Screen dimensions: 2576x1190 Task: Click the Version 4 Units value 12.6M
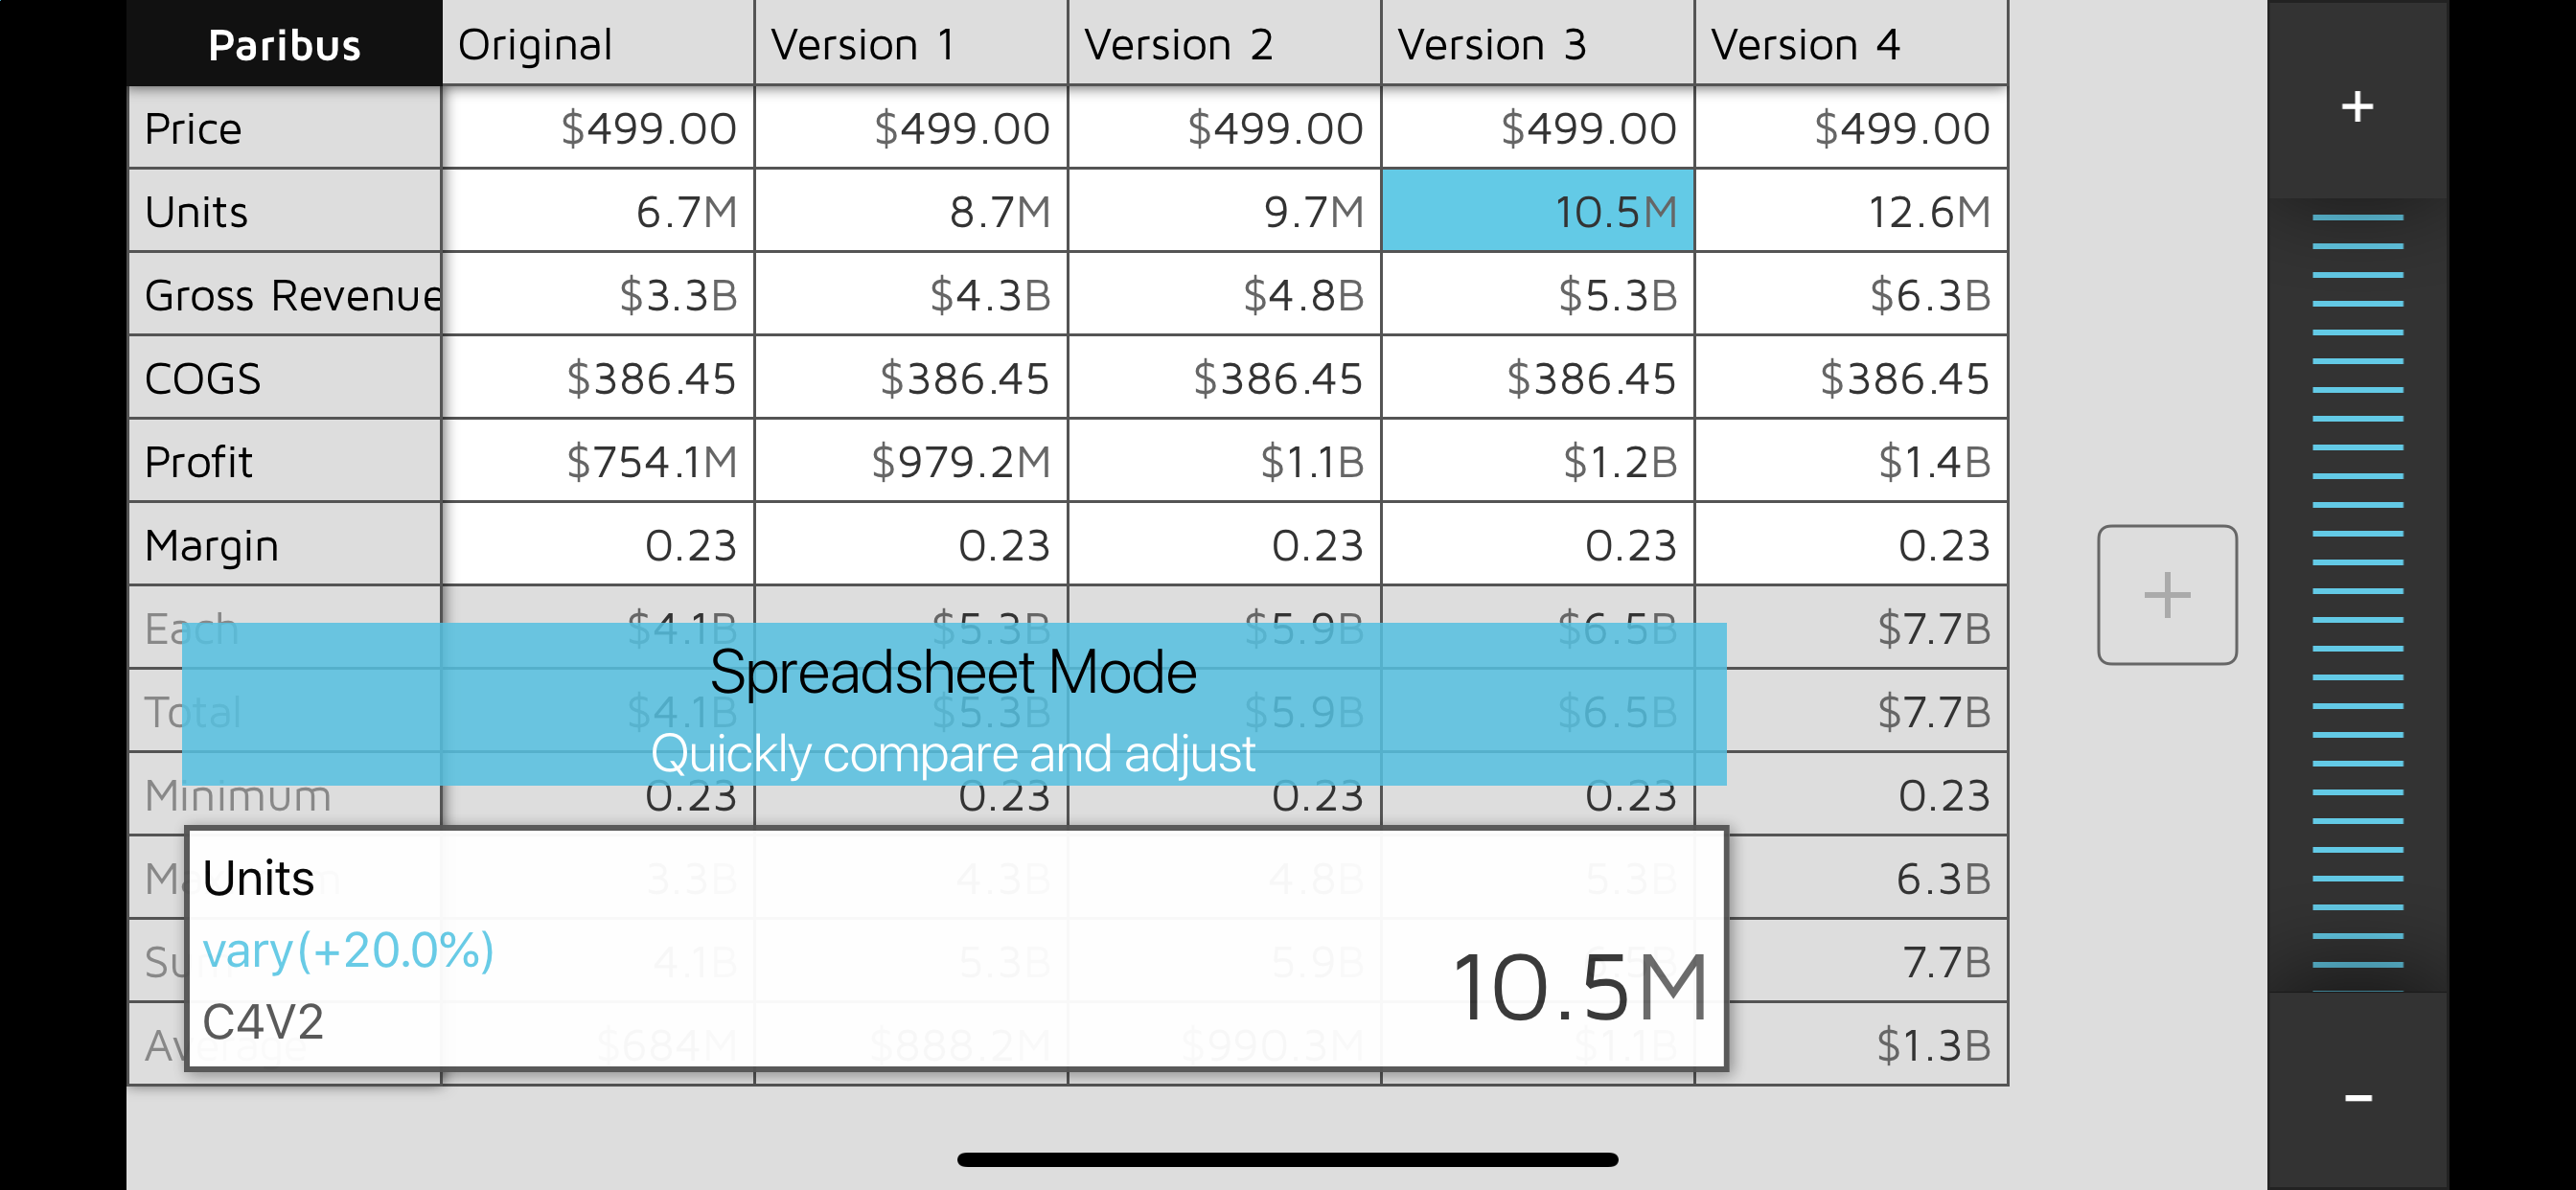(x=1850, y=211)
